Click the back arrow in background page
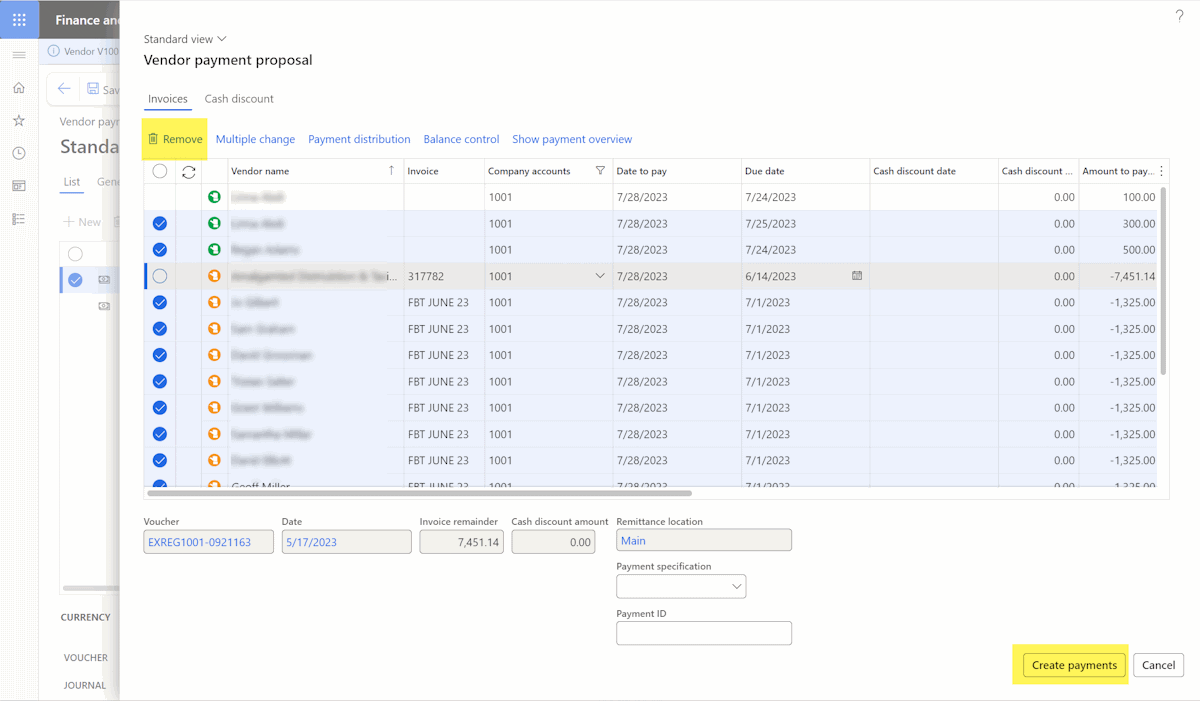The width and height of the screenshot is (1200, 701). point(64,89)
